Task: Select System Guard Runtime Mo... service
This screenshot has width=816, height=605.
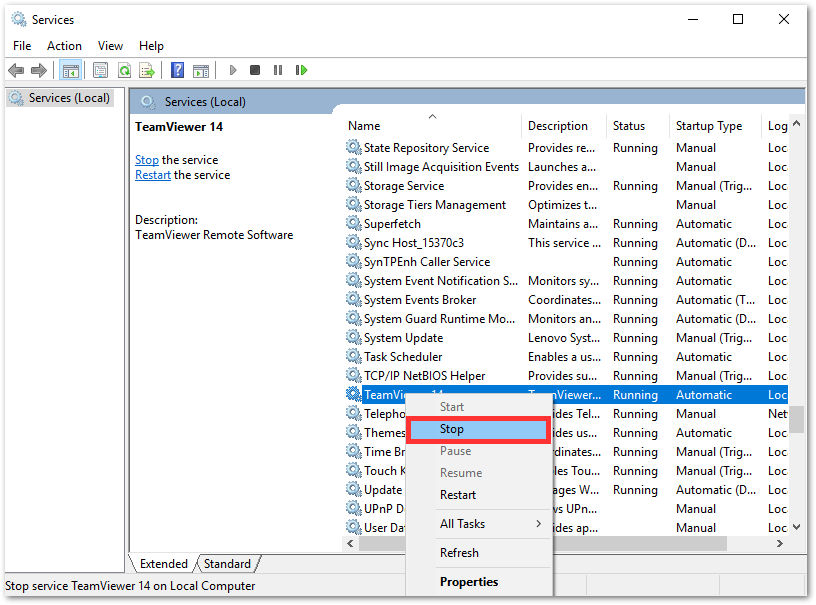Action: (x=566, y=318)
